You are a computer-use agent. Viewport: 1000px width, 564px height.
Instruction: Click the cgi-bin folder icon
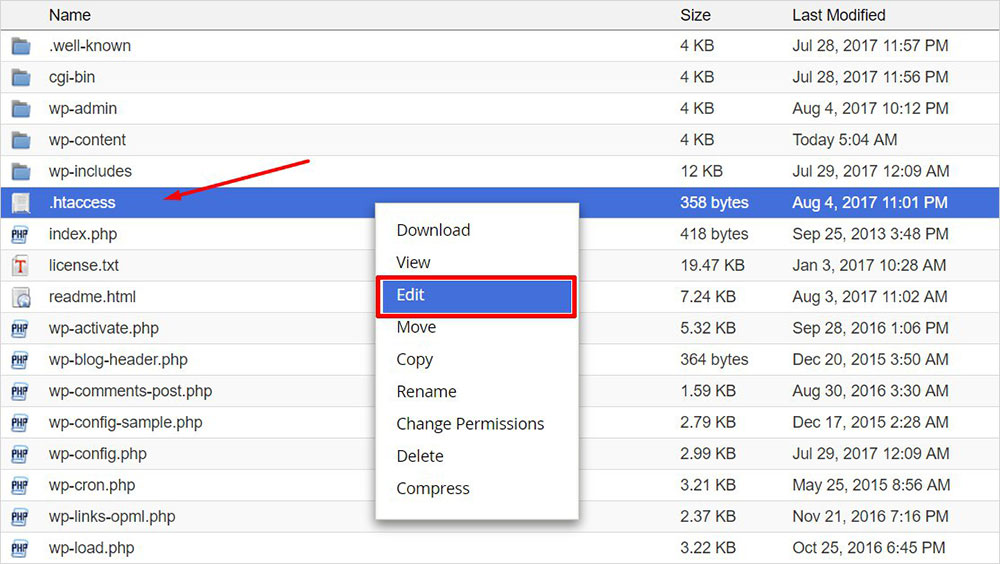pyautogui.click(x=21, y=77)
